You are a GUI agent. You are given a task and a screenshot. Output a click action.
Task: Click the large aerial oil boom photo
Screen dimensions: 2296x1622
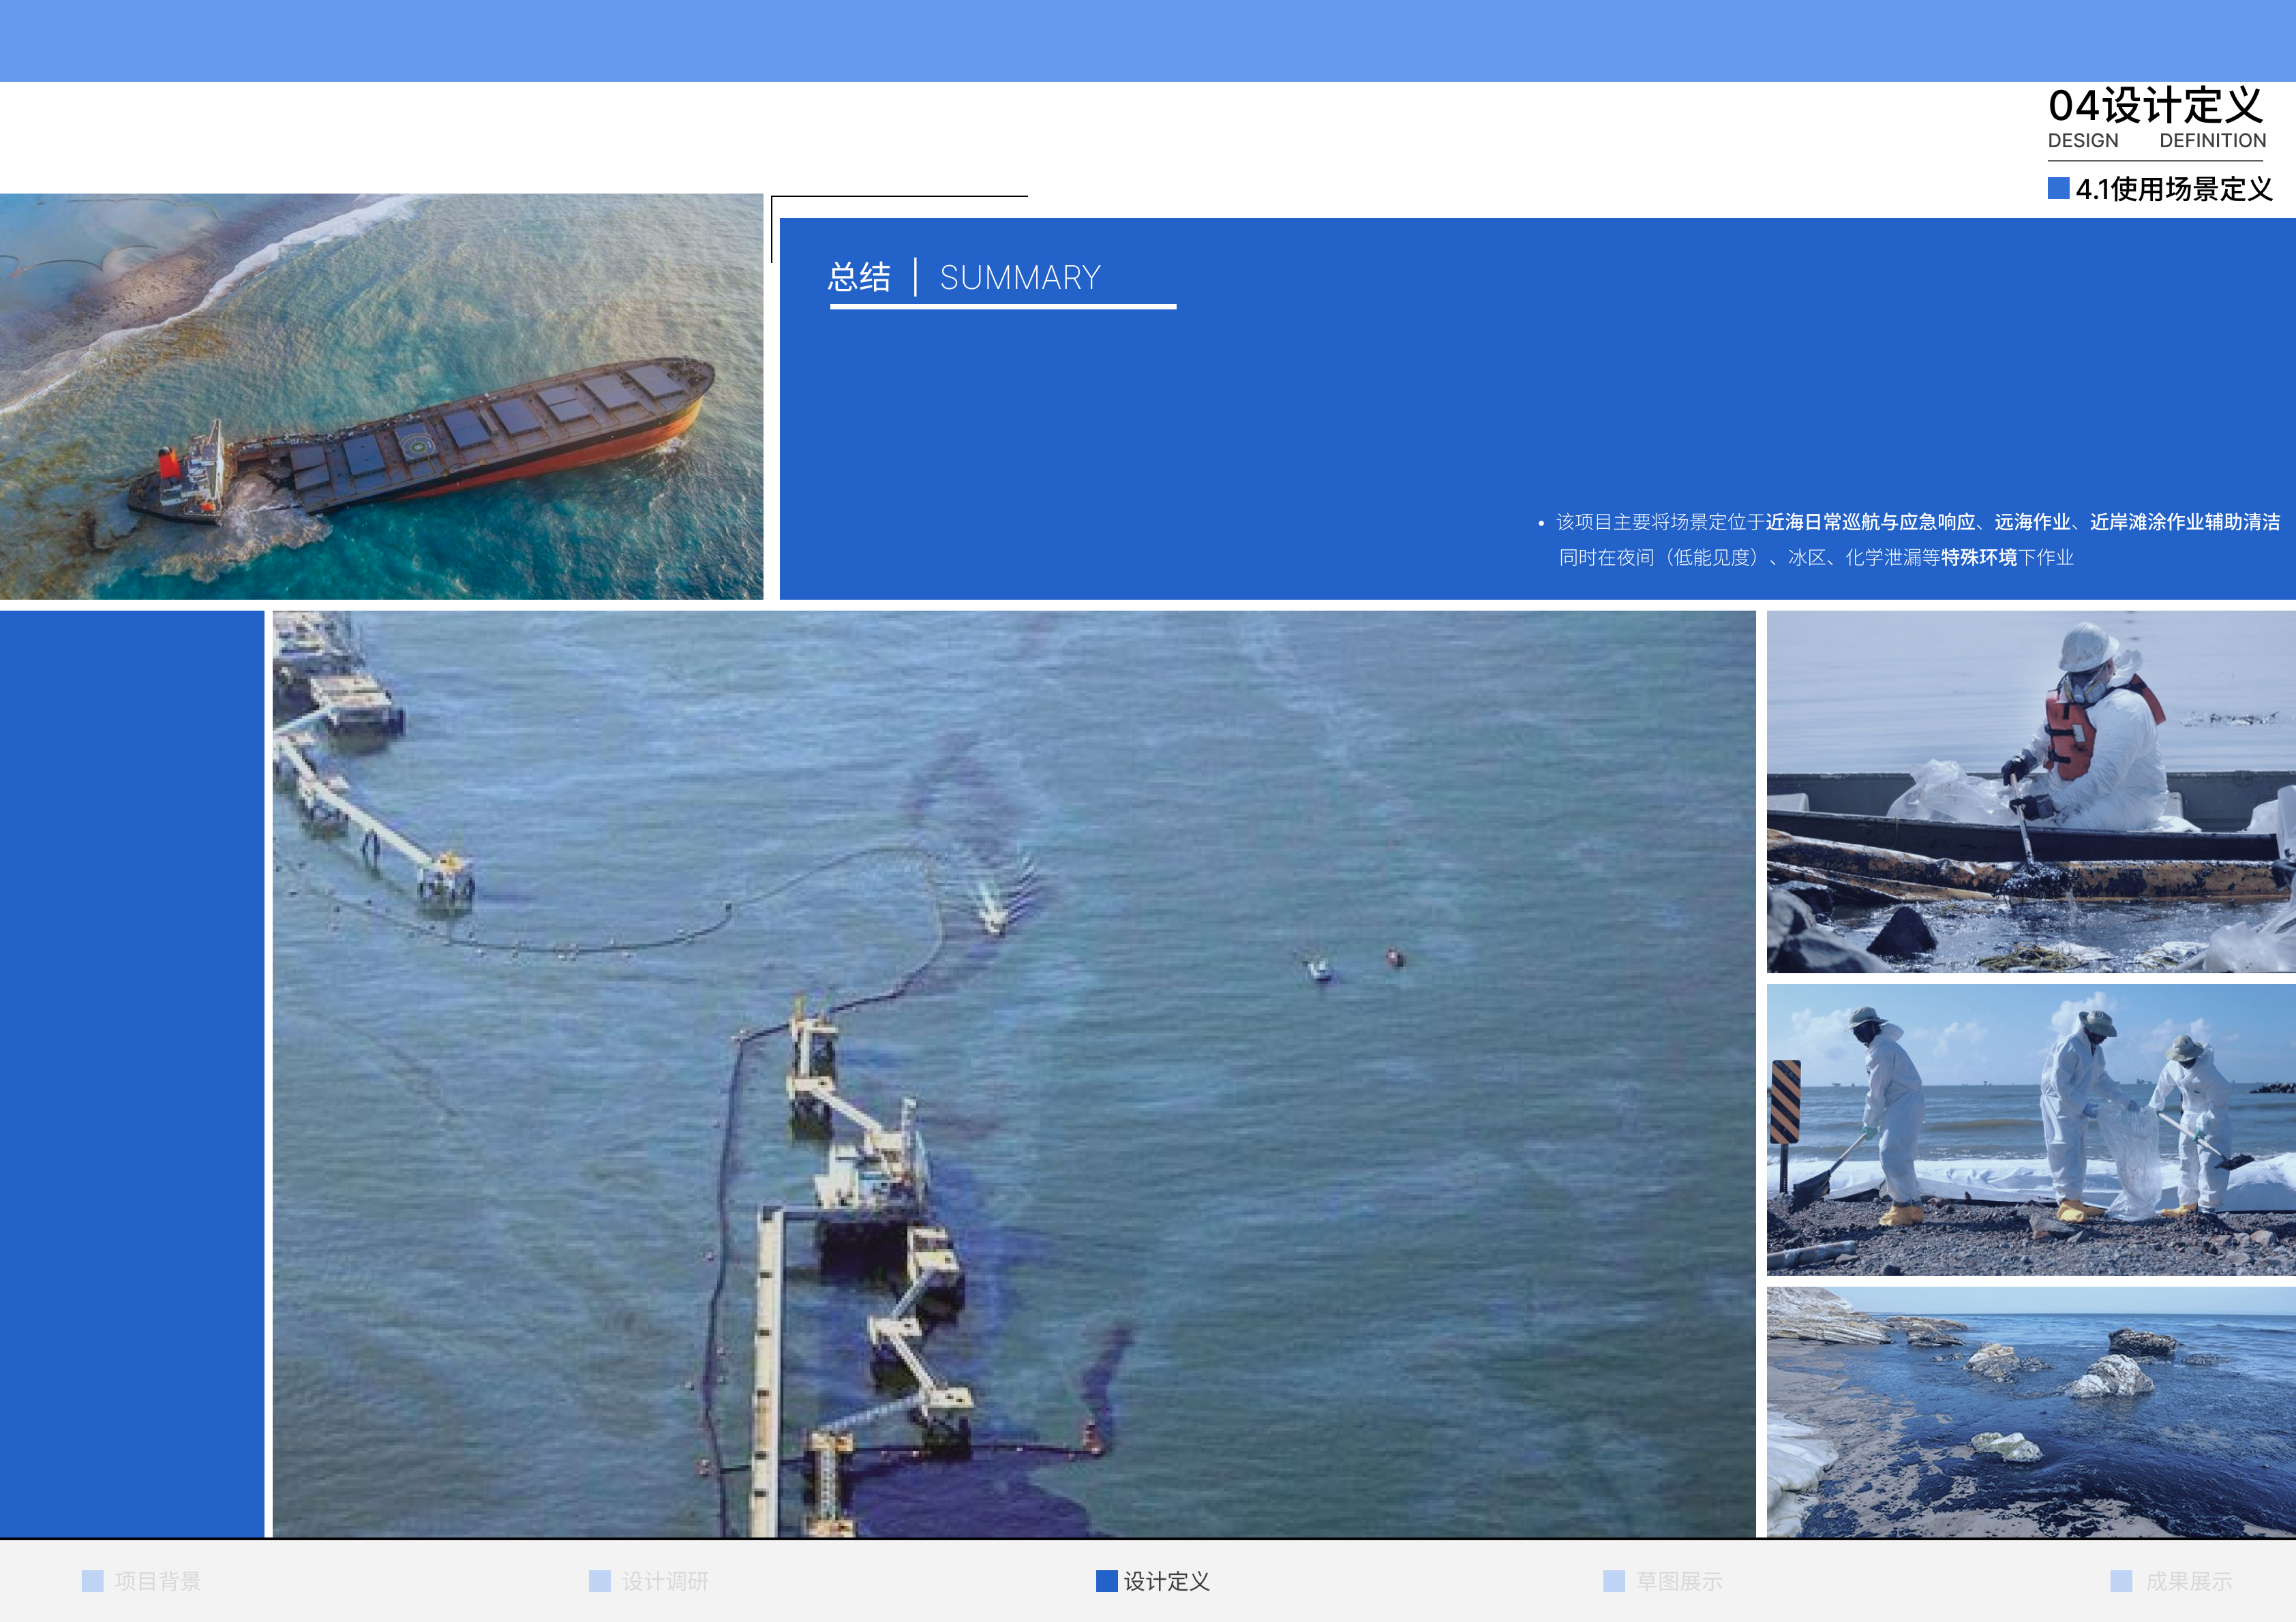1013,1073
